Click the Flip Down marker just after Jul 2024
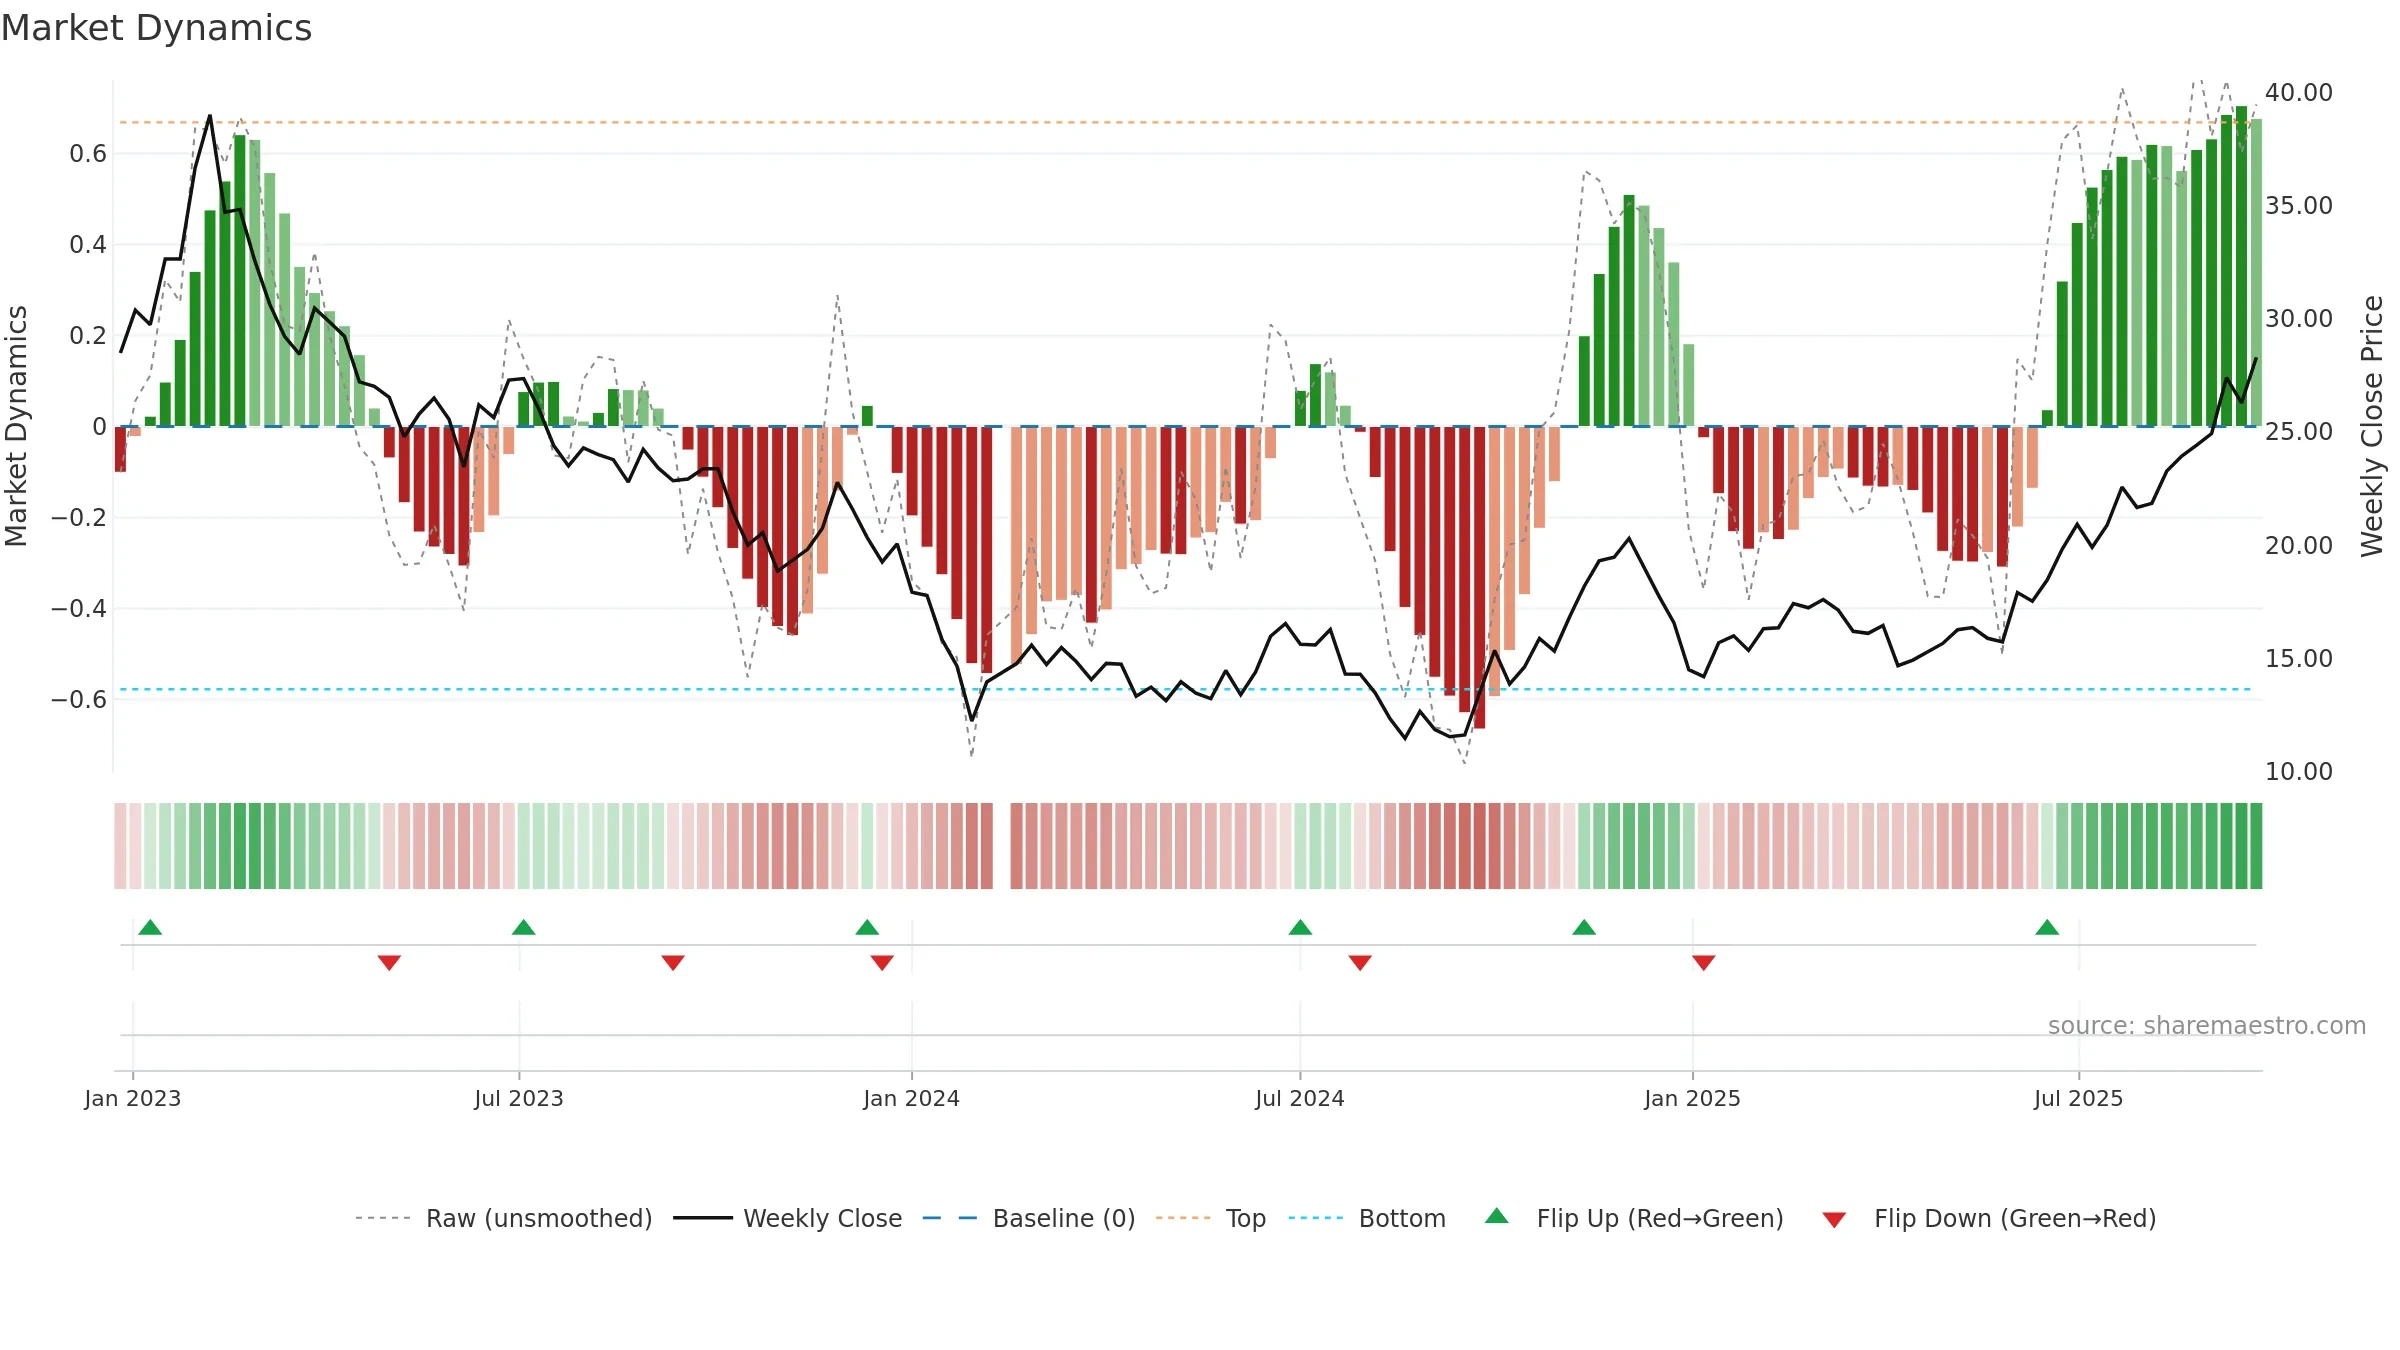The height and width of the screenshot is (1350, 2400). coord(1360,963)
